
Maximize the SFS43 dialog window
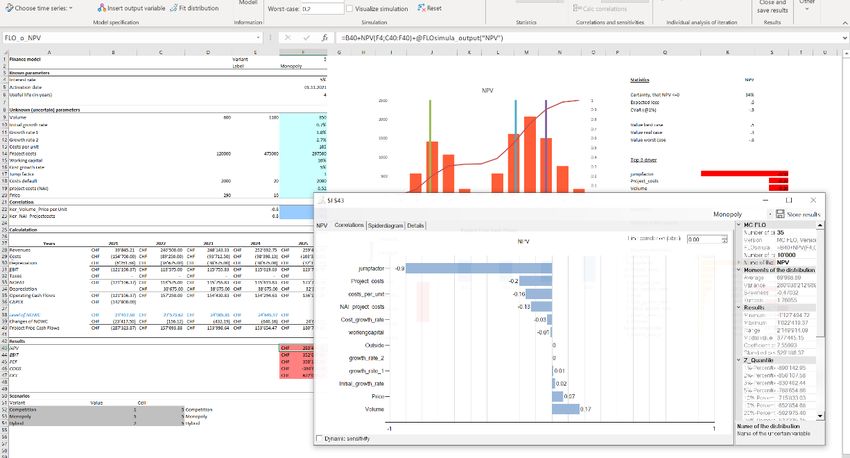[x=789, y=201]
